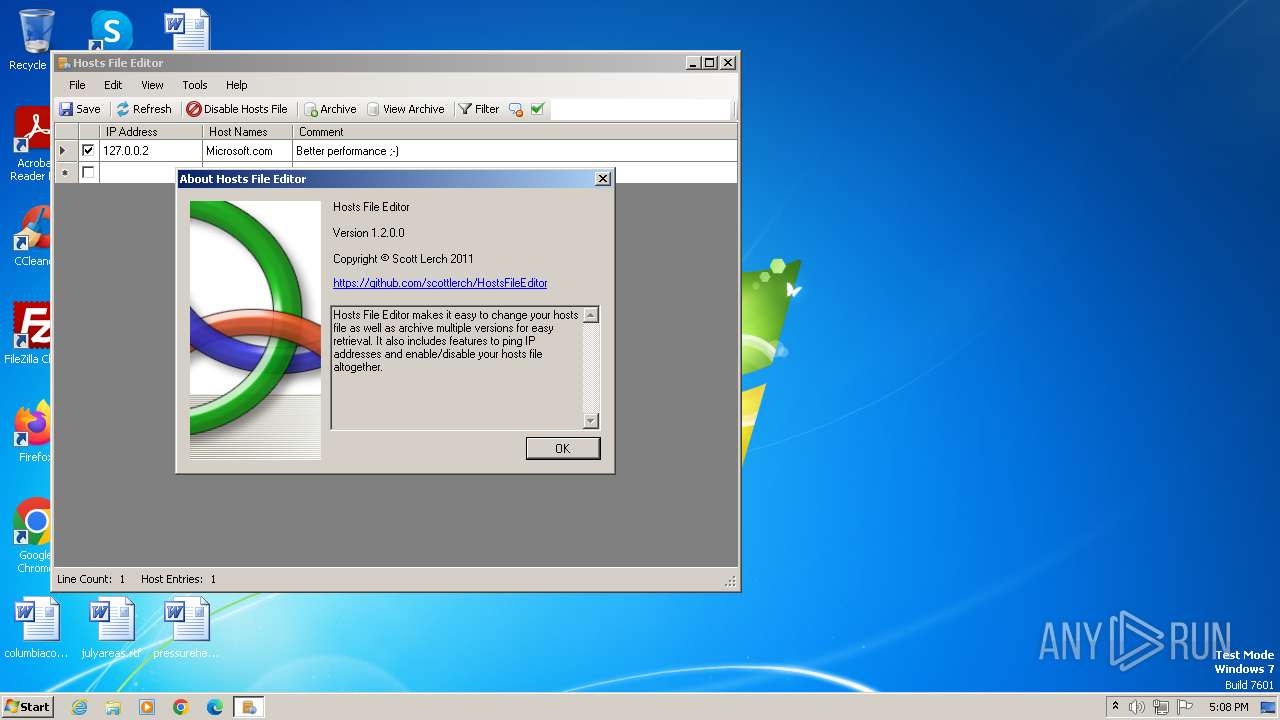Archive the current hosts file
This screenshot has width=1280, height=720.
[x=330, y=109]
